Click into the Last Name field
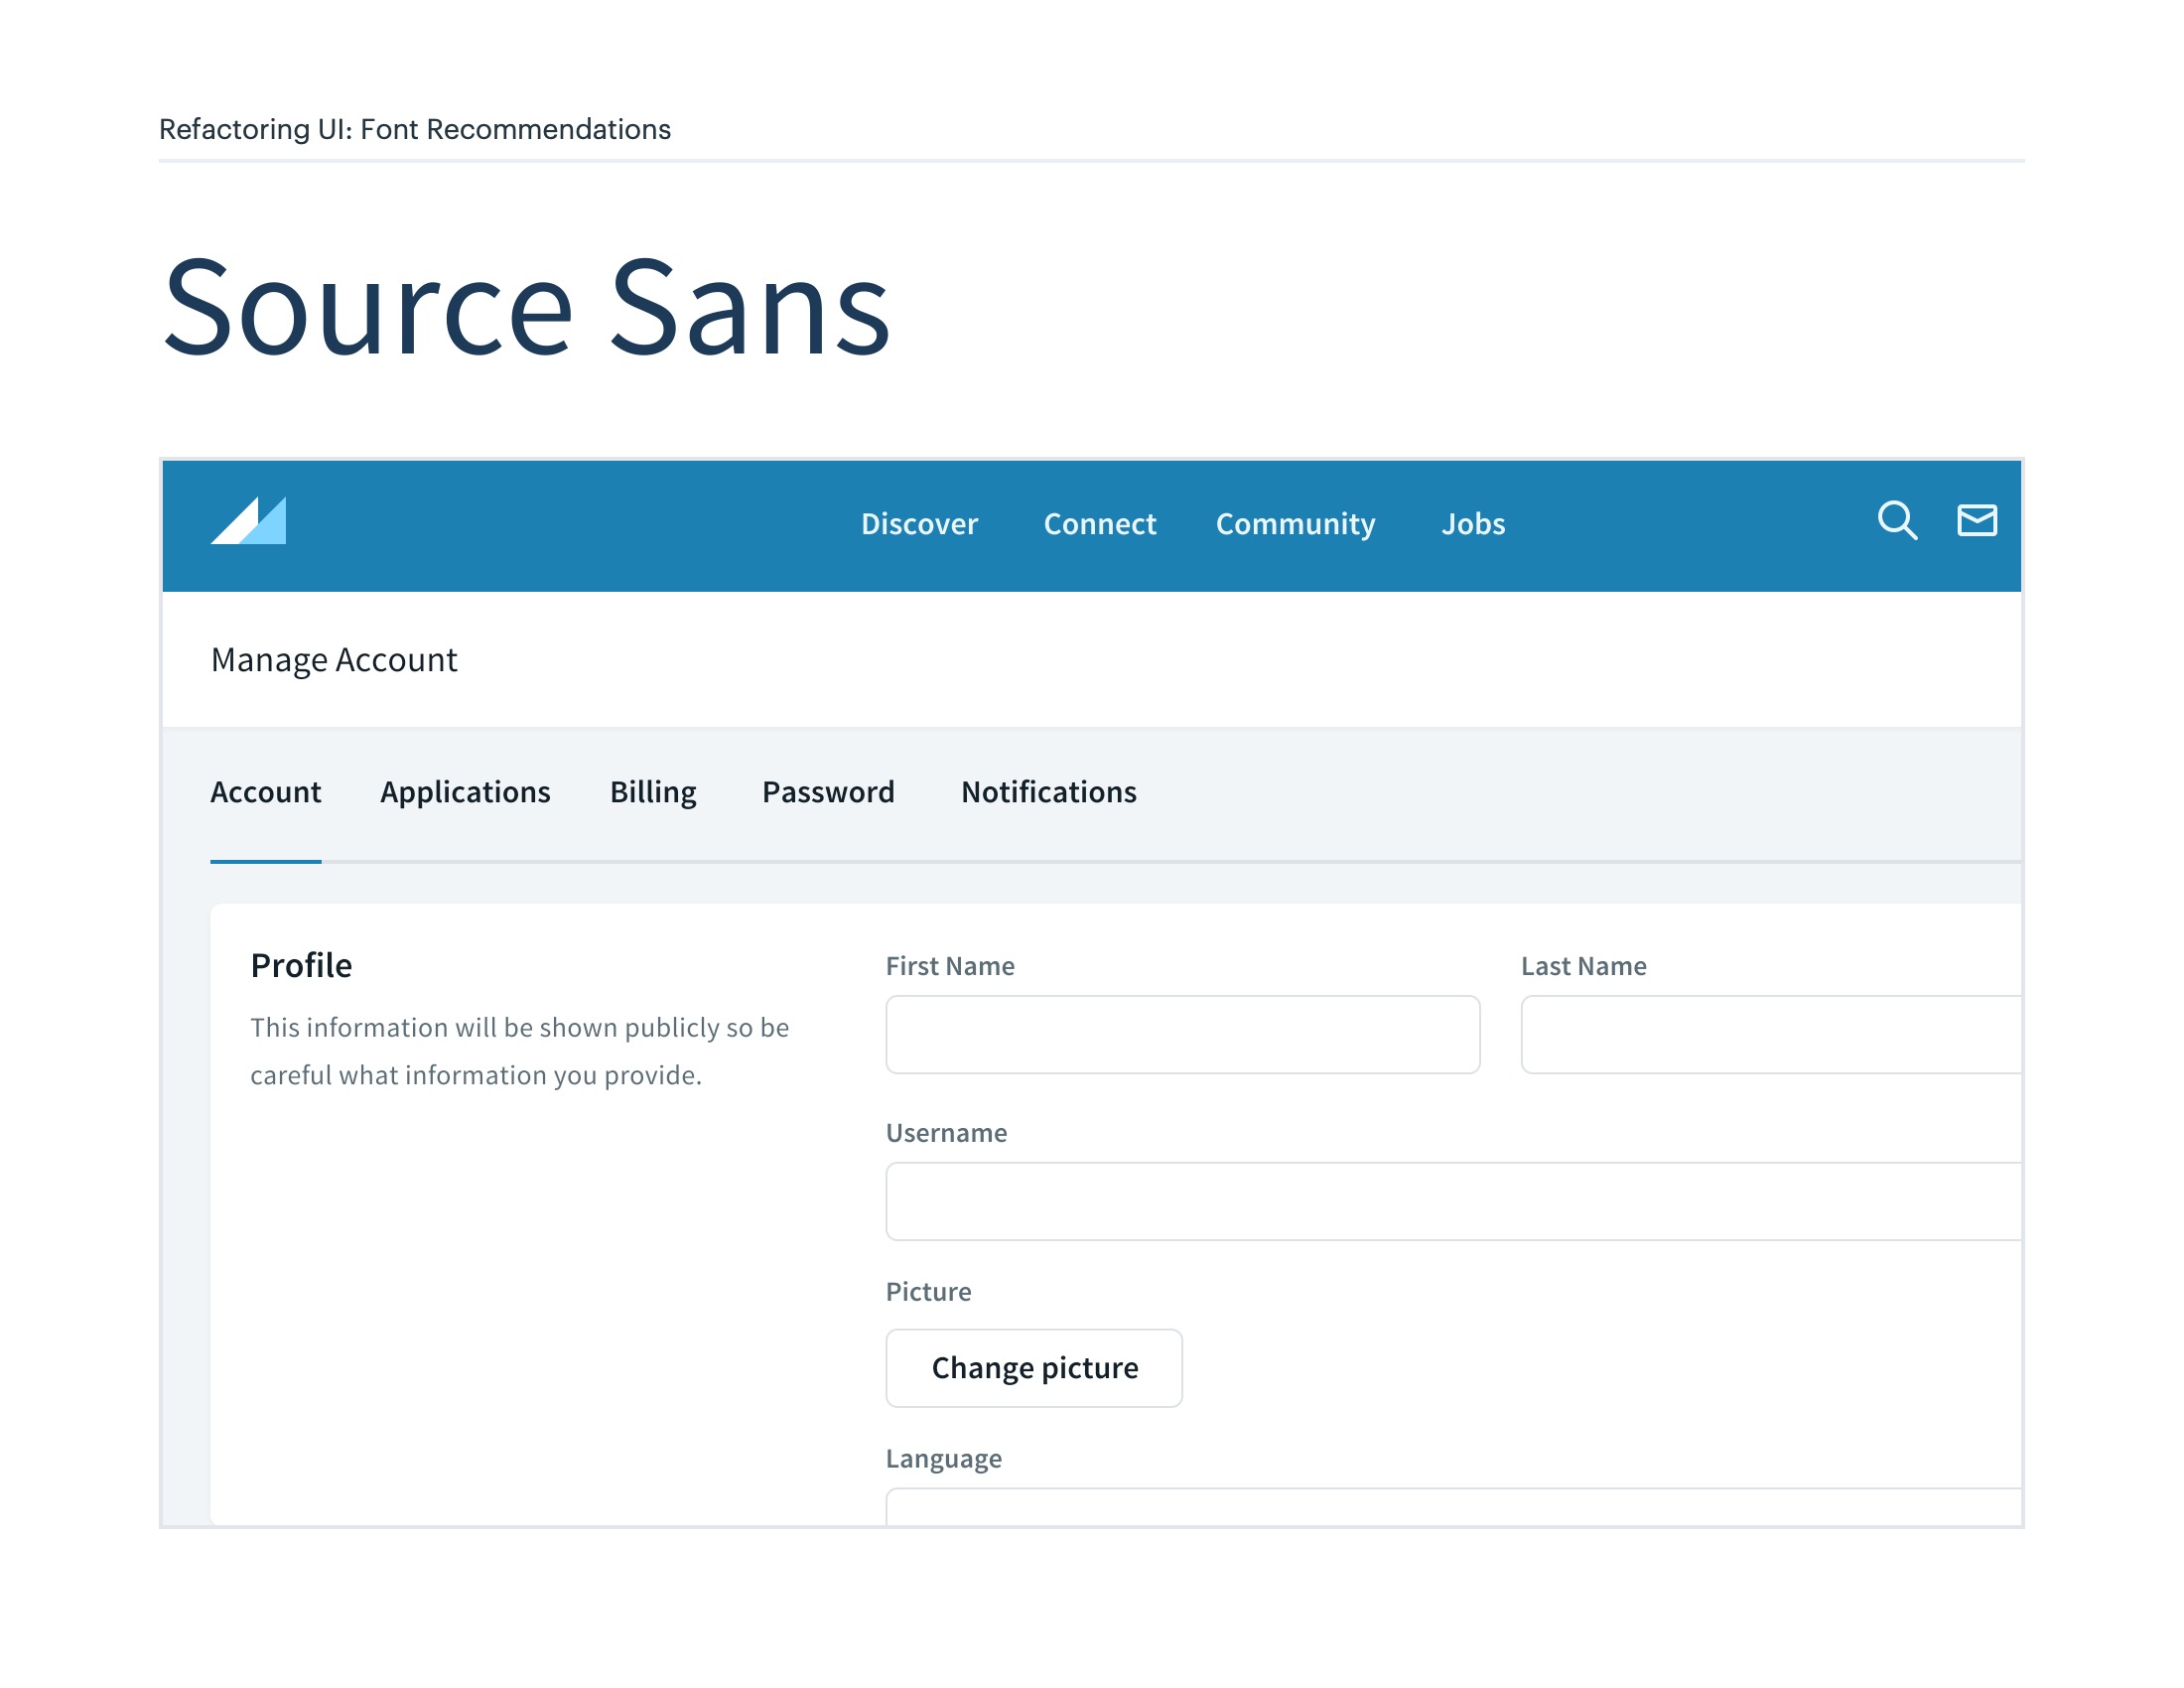The height and width of the screenshot is (1688, 2184). coord(1770,1034)
